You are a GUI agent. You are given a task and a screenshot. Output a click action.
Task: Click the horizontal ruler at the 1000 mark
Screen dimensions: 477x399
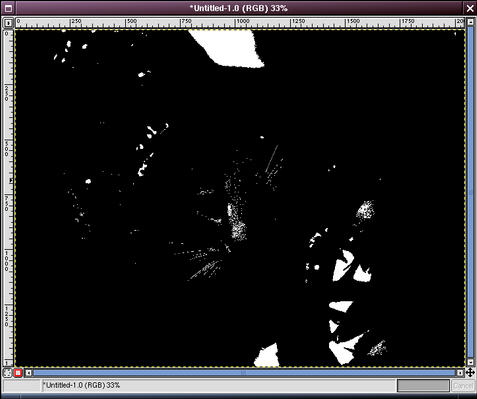236,23
